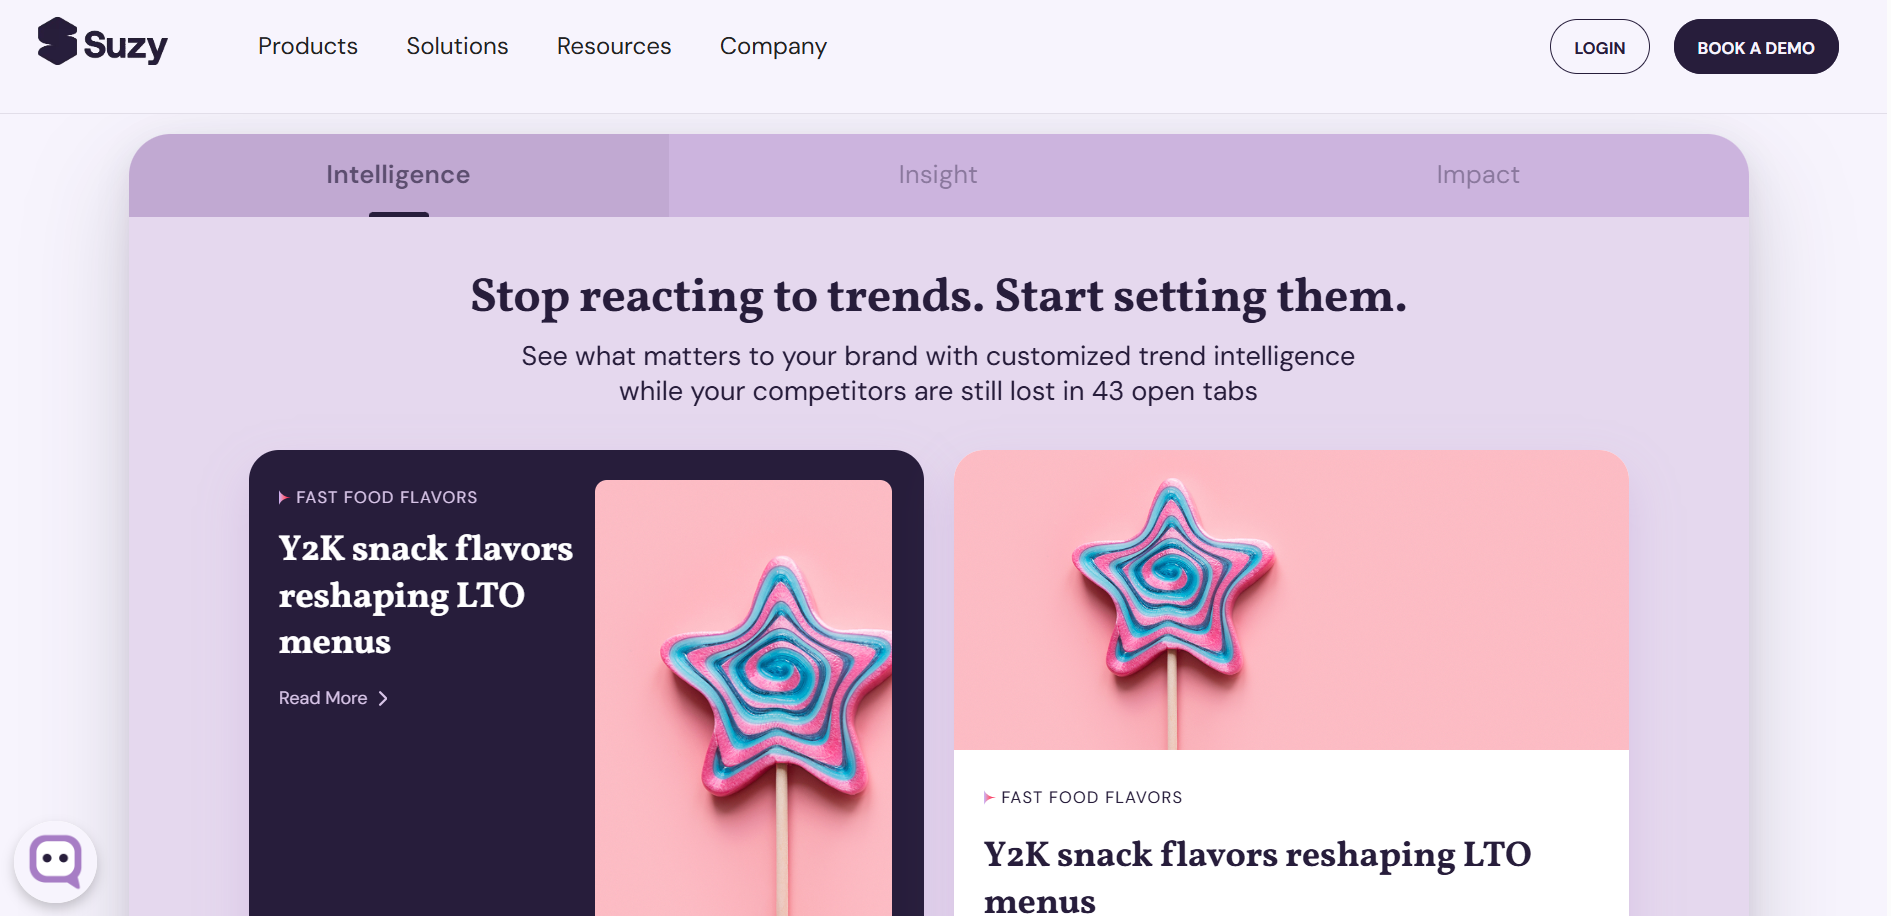
Task: Select the Impact tab
Action: (x=1477, y=175)
